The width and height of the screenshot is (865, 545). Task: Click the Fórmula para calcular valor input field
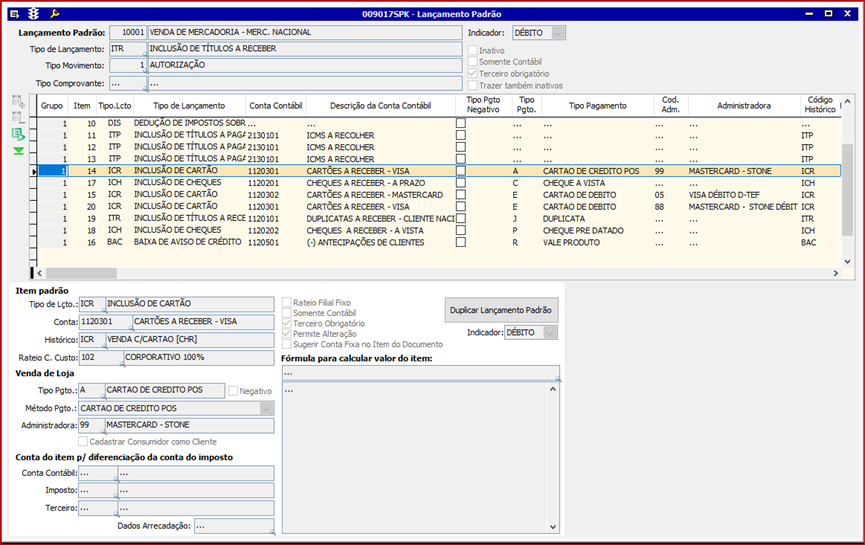(x=419, y=374)
